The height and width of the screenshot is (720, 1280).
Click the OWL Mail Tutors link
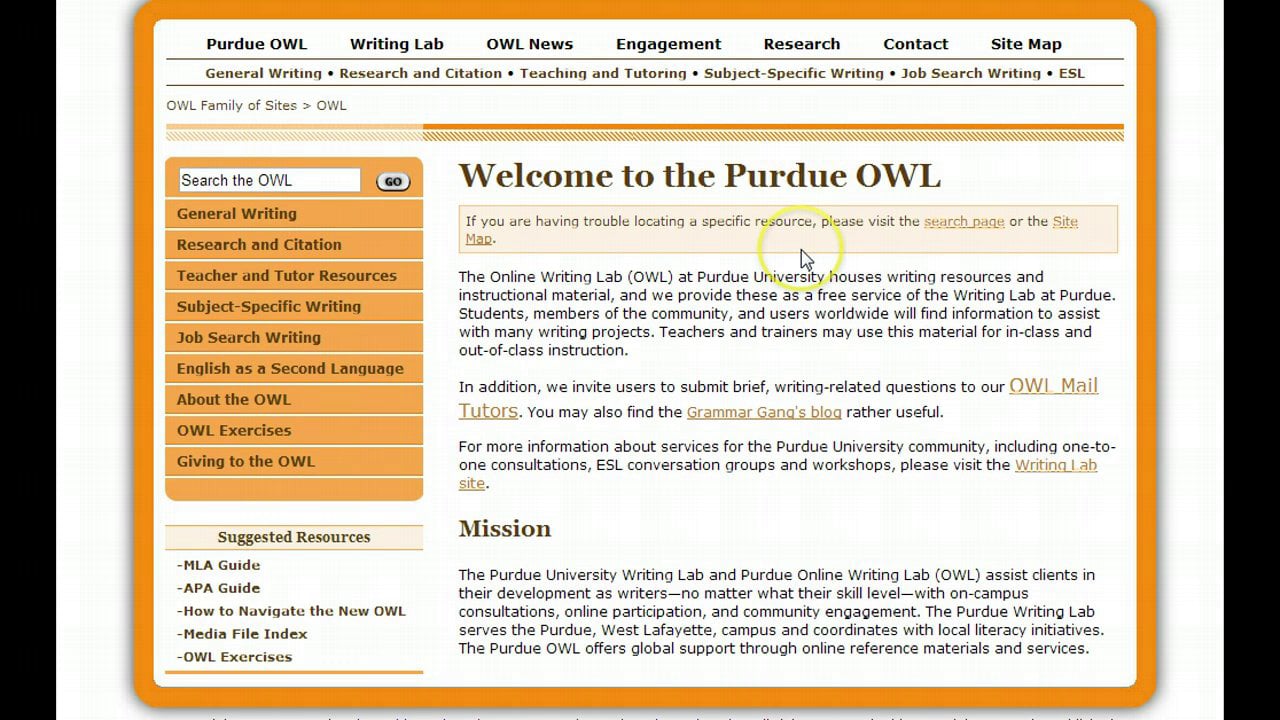pos(1053,386)
